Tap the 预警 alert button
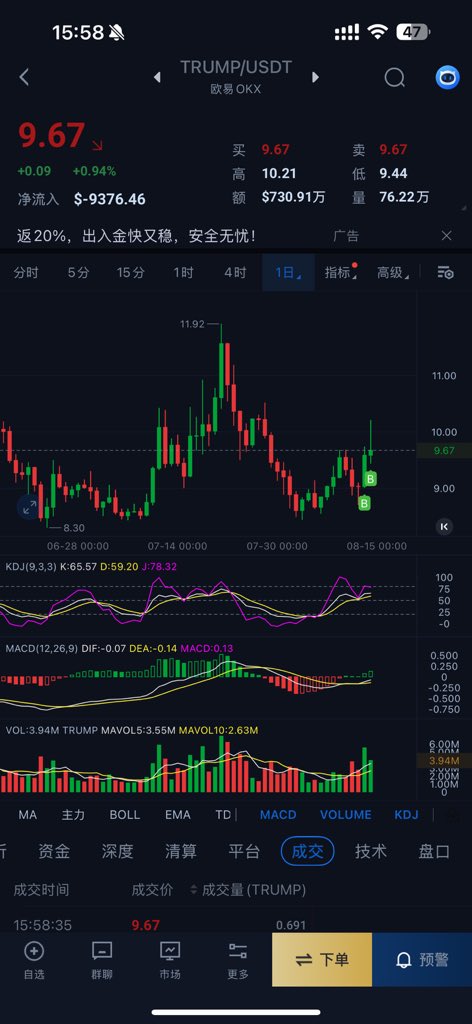Image resolution: width=472 pixels, height=1024 pixels. [422, 959]
